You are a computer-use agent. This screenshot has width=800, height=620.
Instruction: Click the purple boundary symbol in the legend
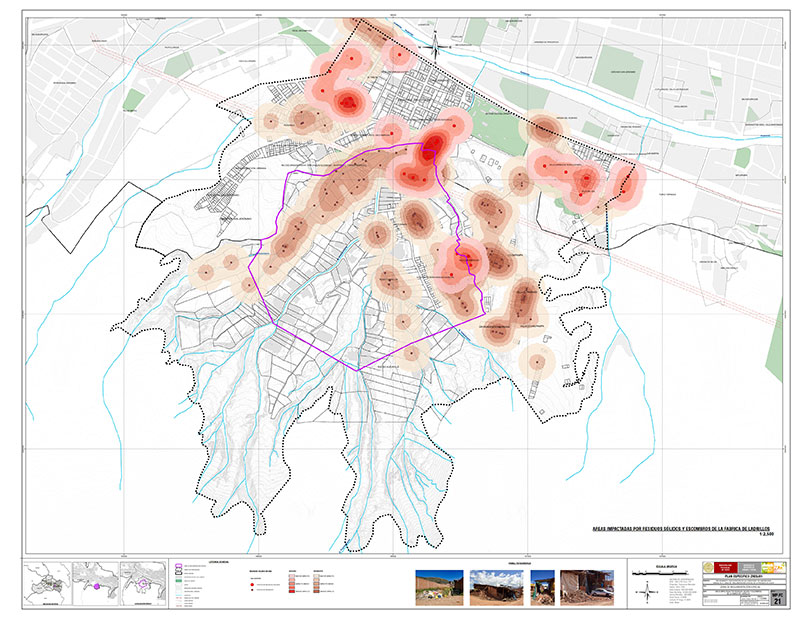(x=179, y=566)
